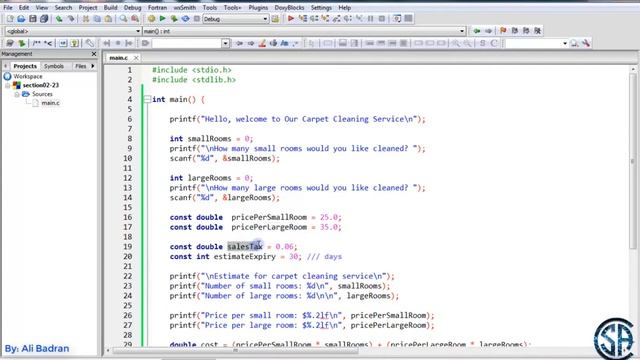
Task: Click the Abort build stop icon
Action: point(197,19)
